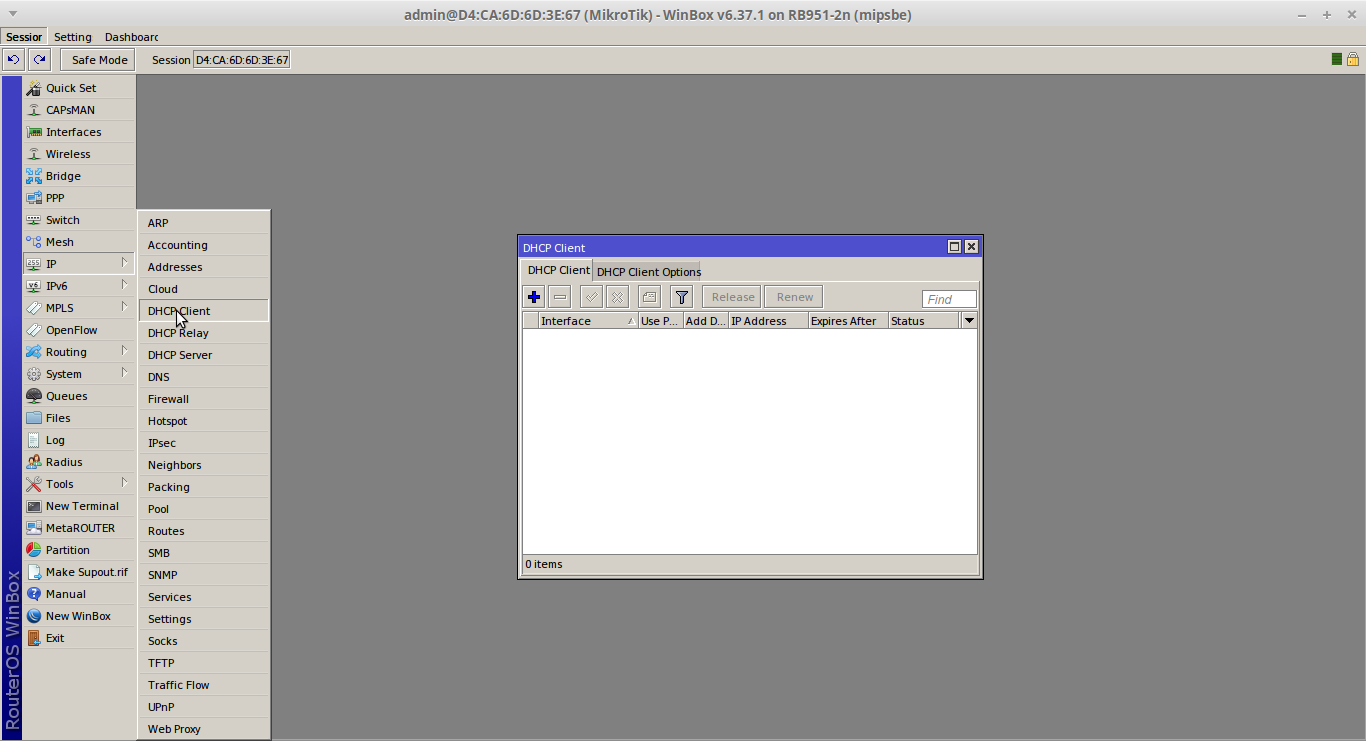Open the Bridge sidebar entry
This screenshot has height=741, width=1366.
pyautogui.click(x=79, y=176)
